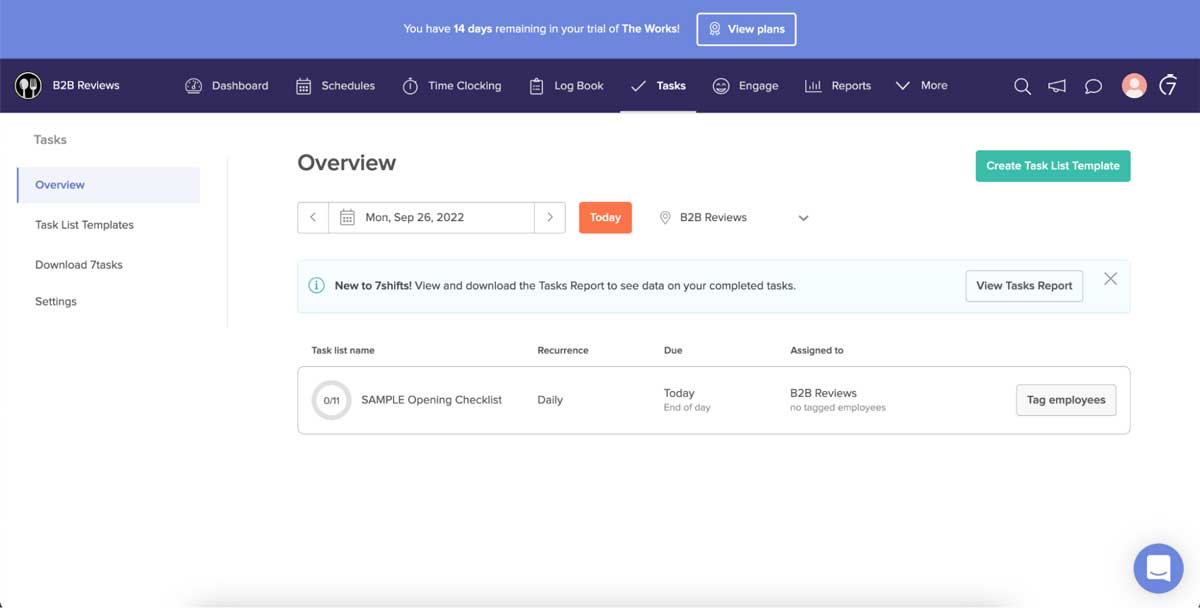Click the 7shifts logo icon at top right
The height and width of the screenshot is (608, 1200).
1168,86
